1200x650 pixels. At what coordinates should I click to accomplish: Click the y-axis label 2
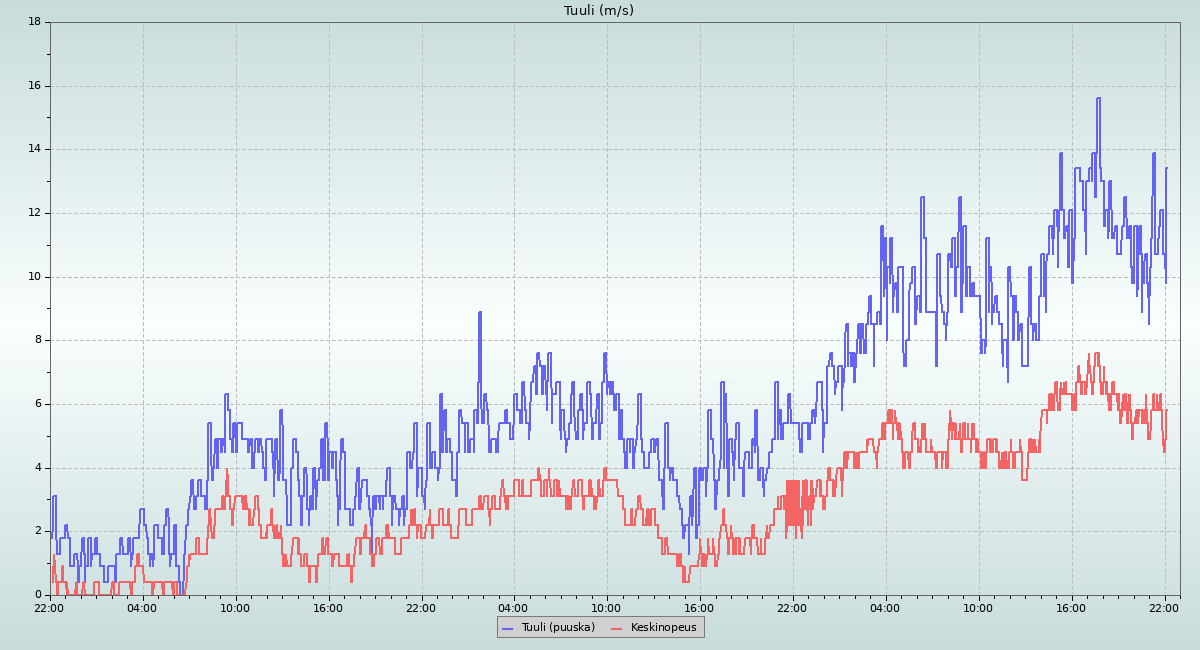pyautogui.click(x=37, y=531)
